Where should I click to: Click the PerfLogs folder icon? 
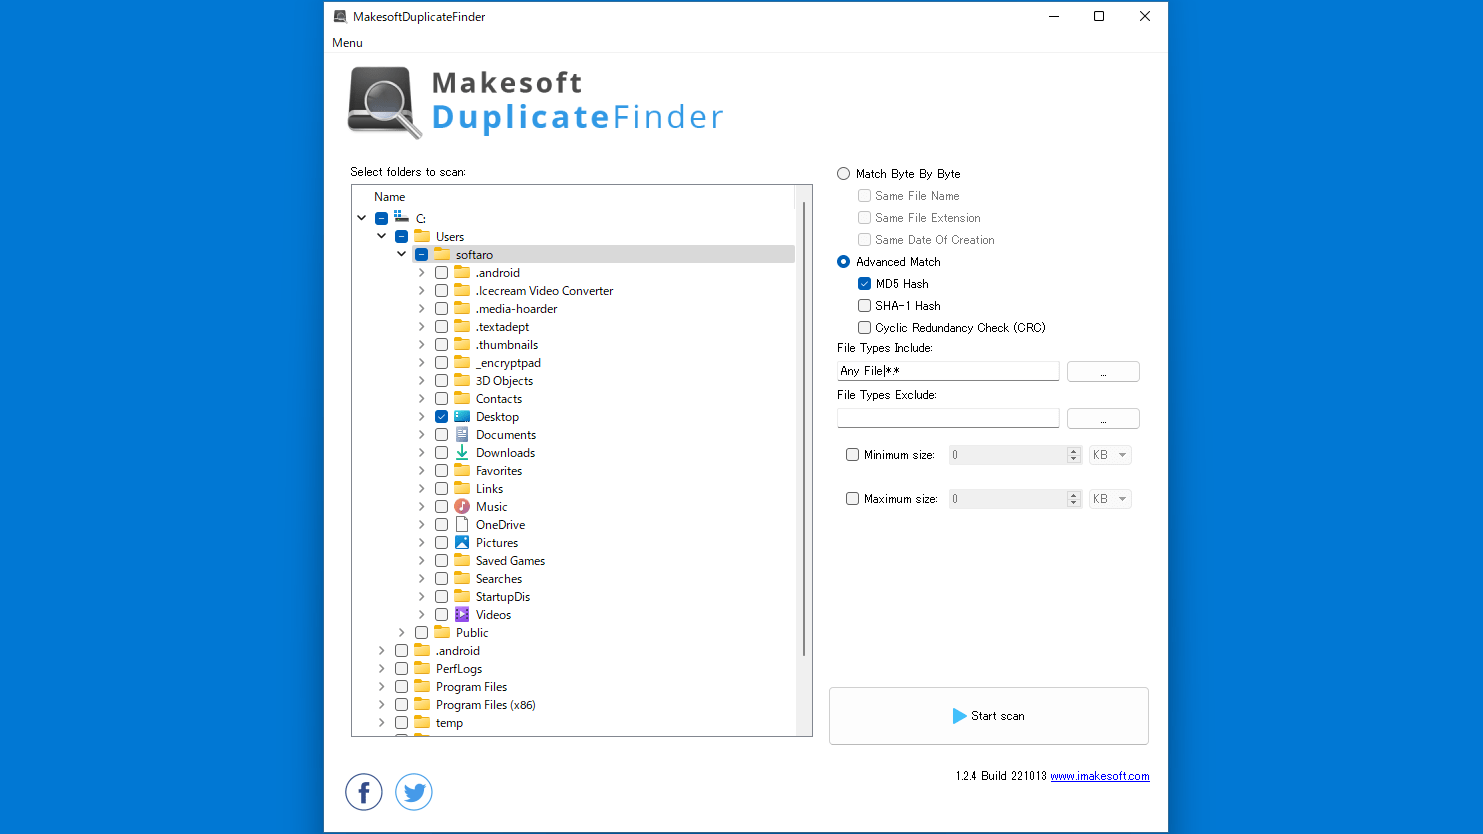tap(422, 668)
